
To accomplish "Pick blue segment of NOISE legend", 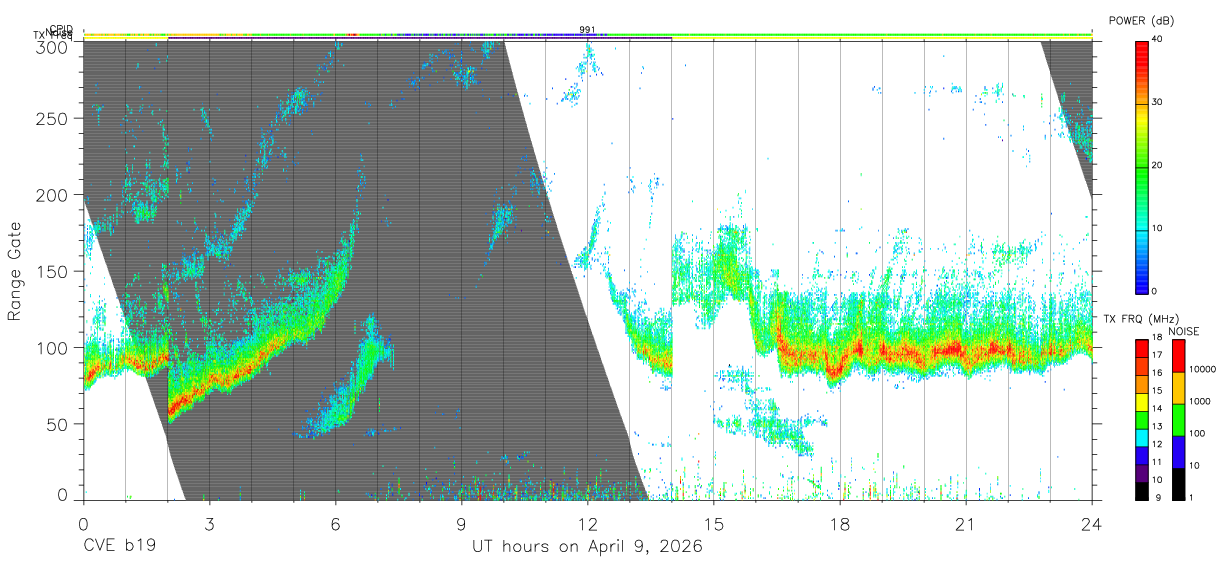I will (x=1178, y=452).
